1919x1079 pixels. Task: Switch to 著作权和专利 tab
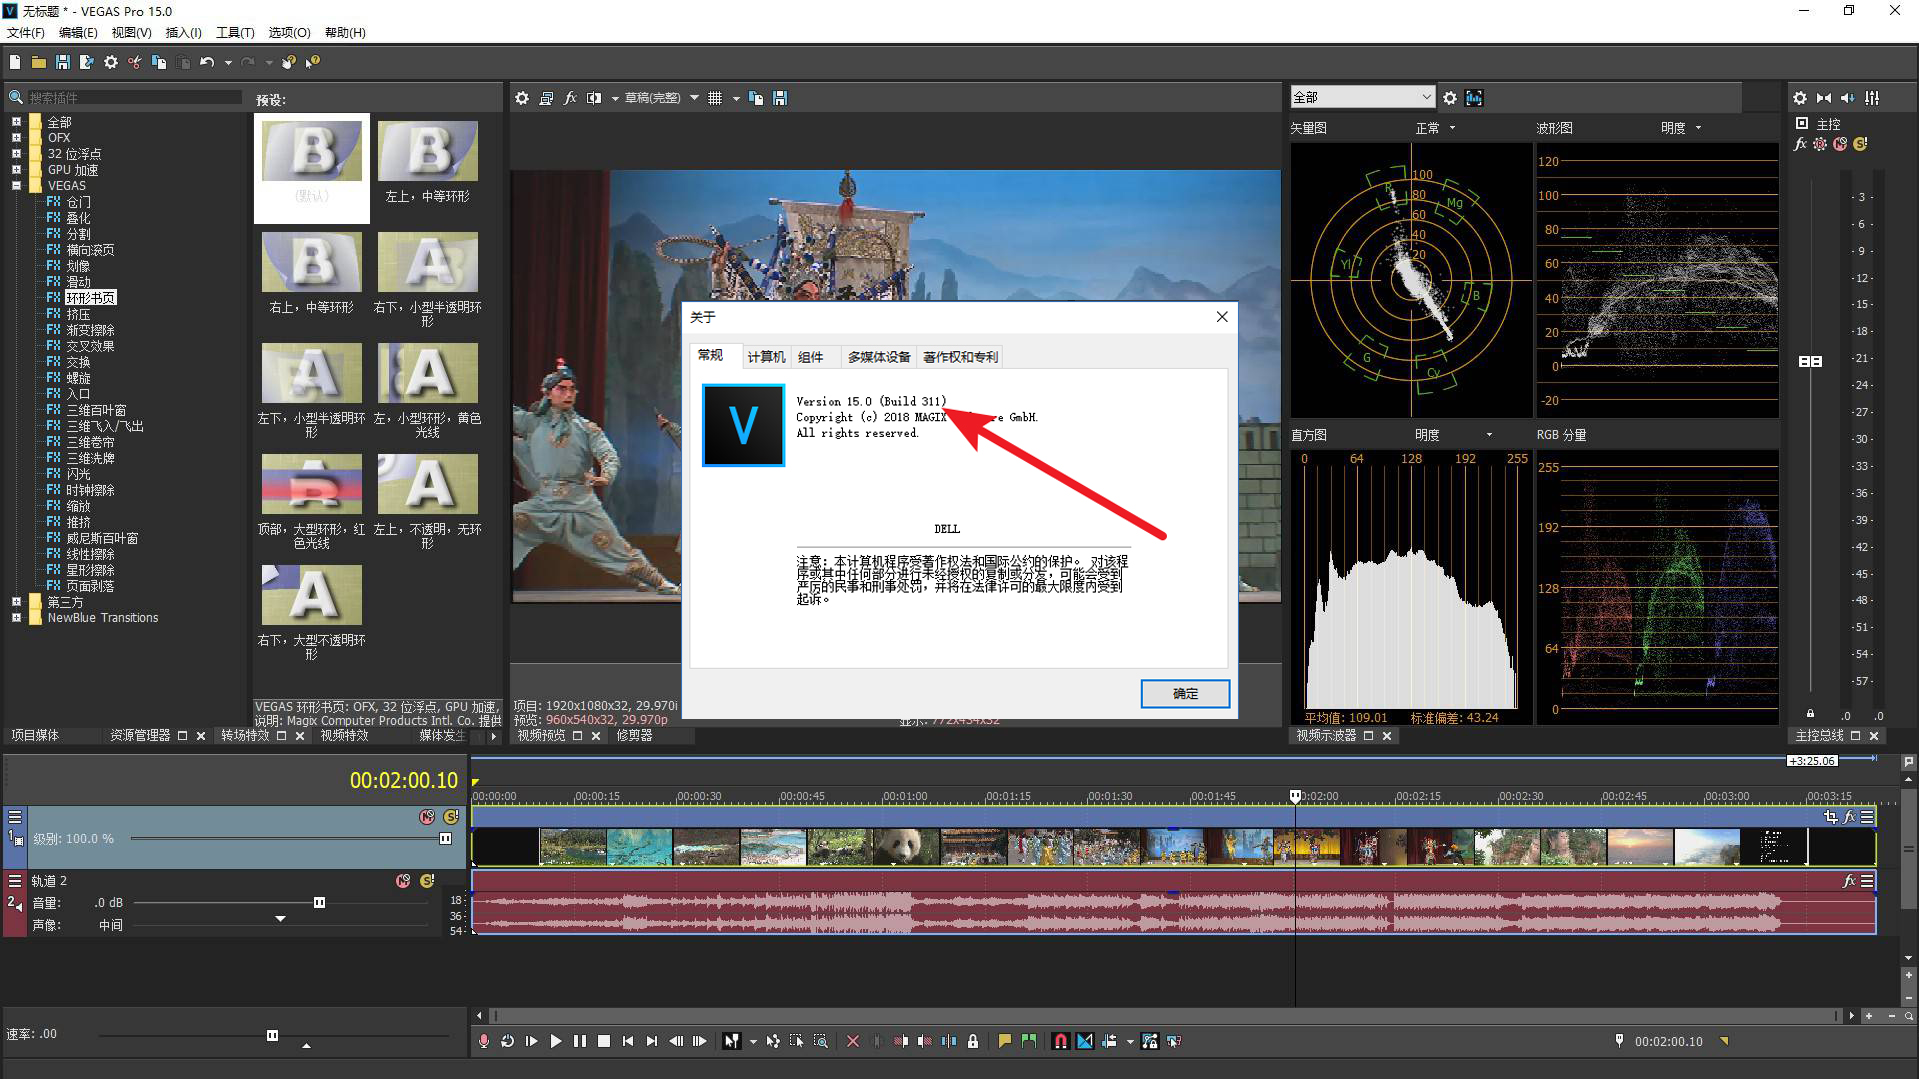(x=960, y=357)
